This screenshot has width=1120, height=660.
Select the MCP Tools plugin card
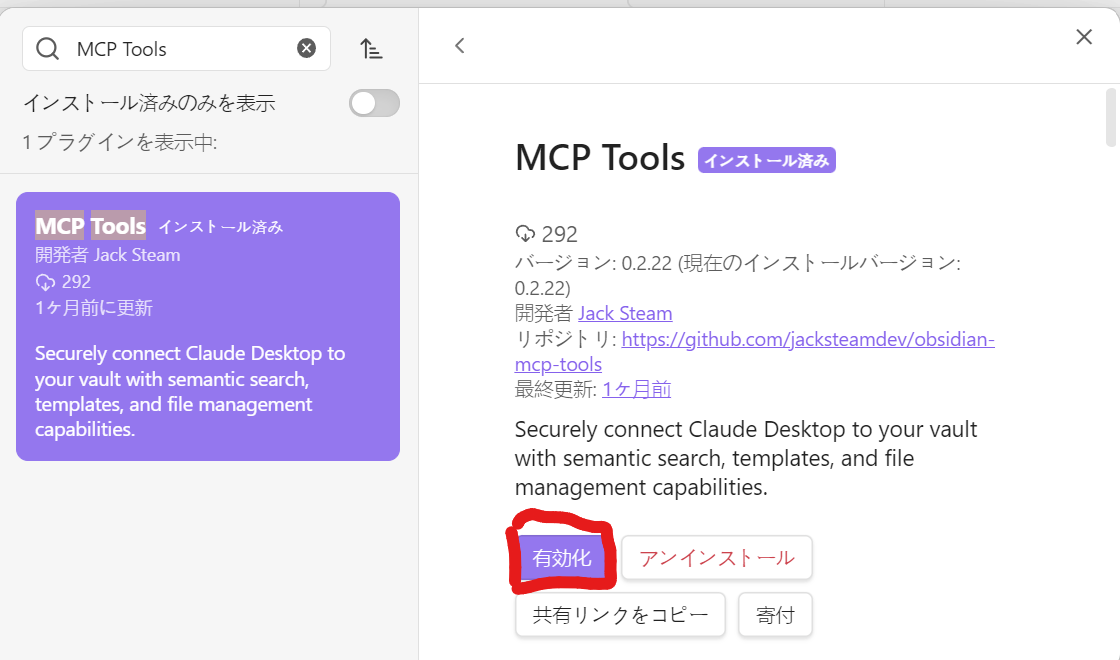click(x=208, y=326)
